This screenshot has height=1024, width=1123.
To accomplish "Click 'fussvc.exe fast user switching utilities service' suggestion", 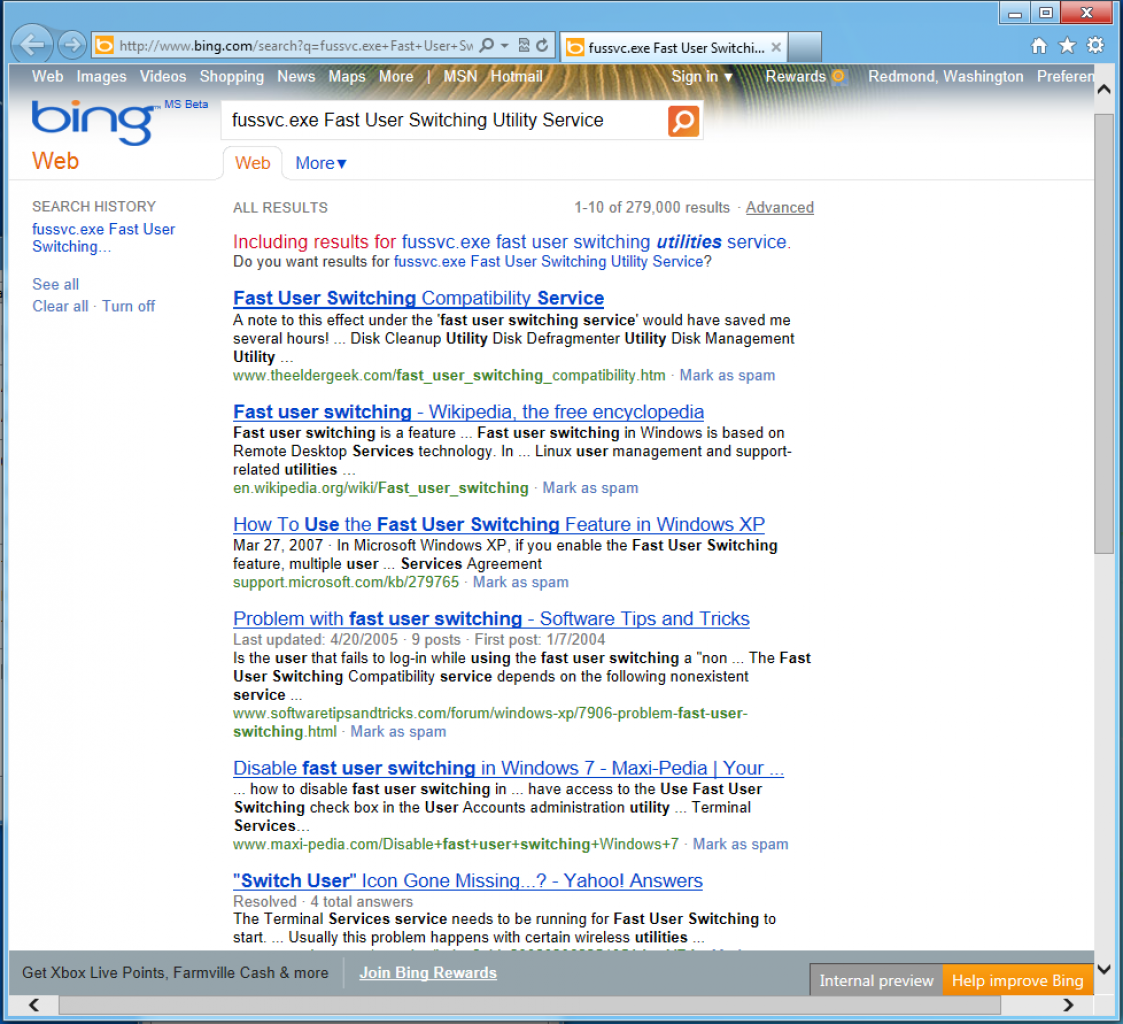I will tap(594, 242).
